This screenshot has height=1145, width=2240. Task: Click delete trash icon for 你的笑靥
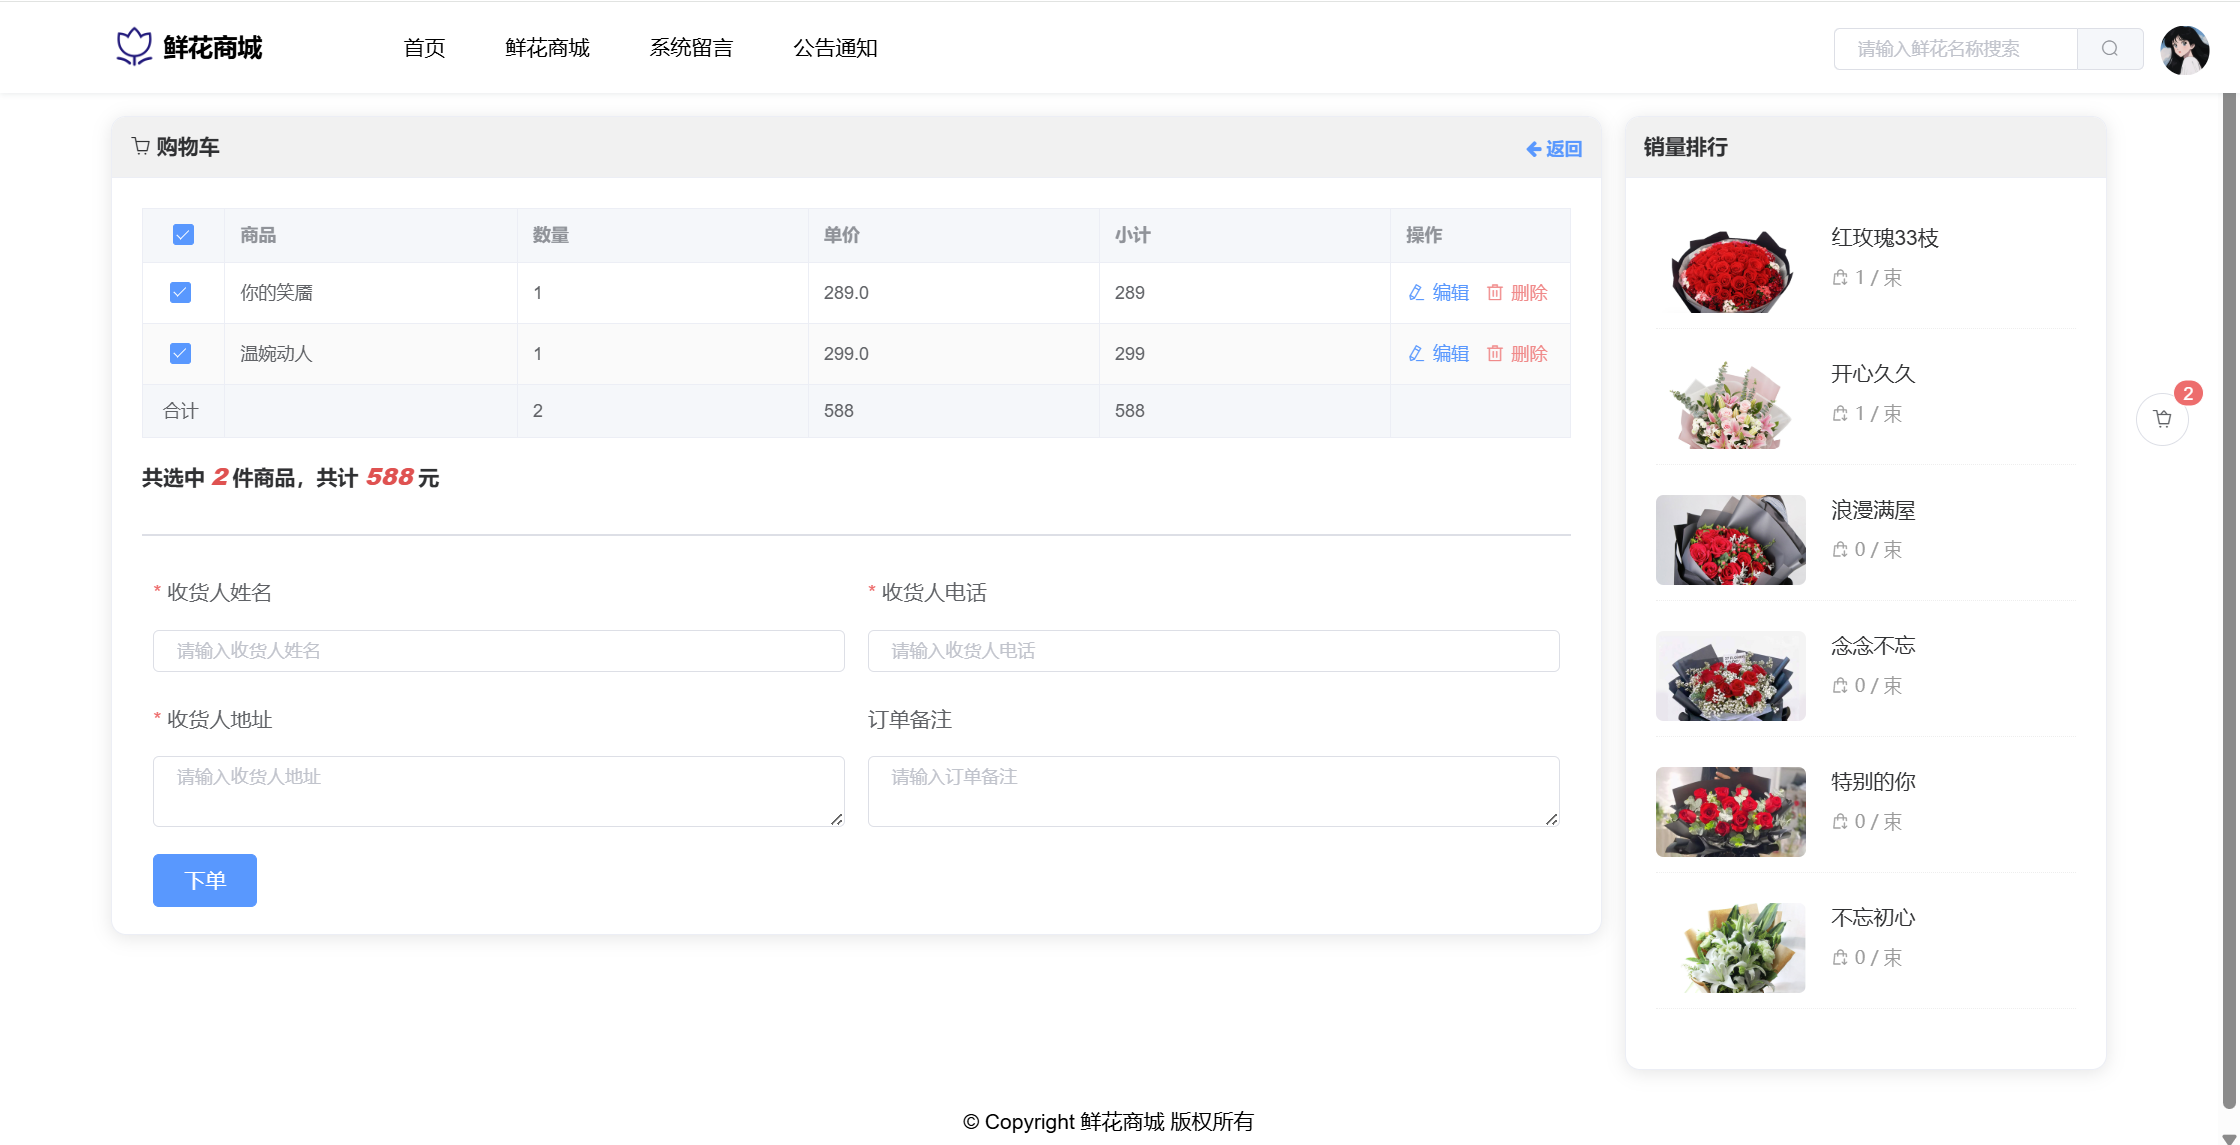tap(1495, 293)
